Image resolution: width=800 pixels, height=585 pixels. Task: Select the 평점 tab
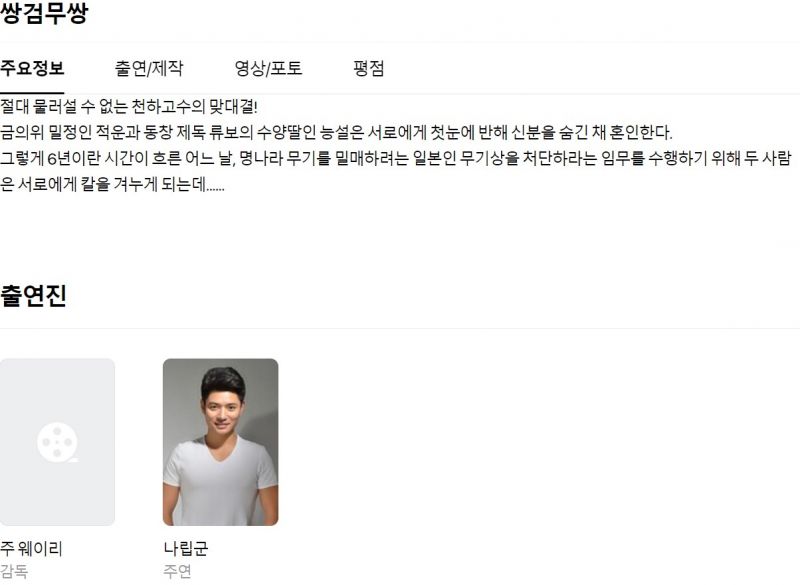coord(368,68)
